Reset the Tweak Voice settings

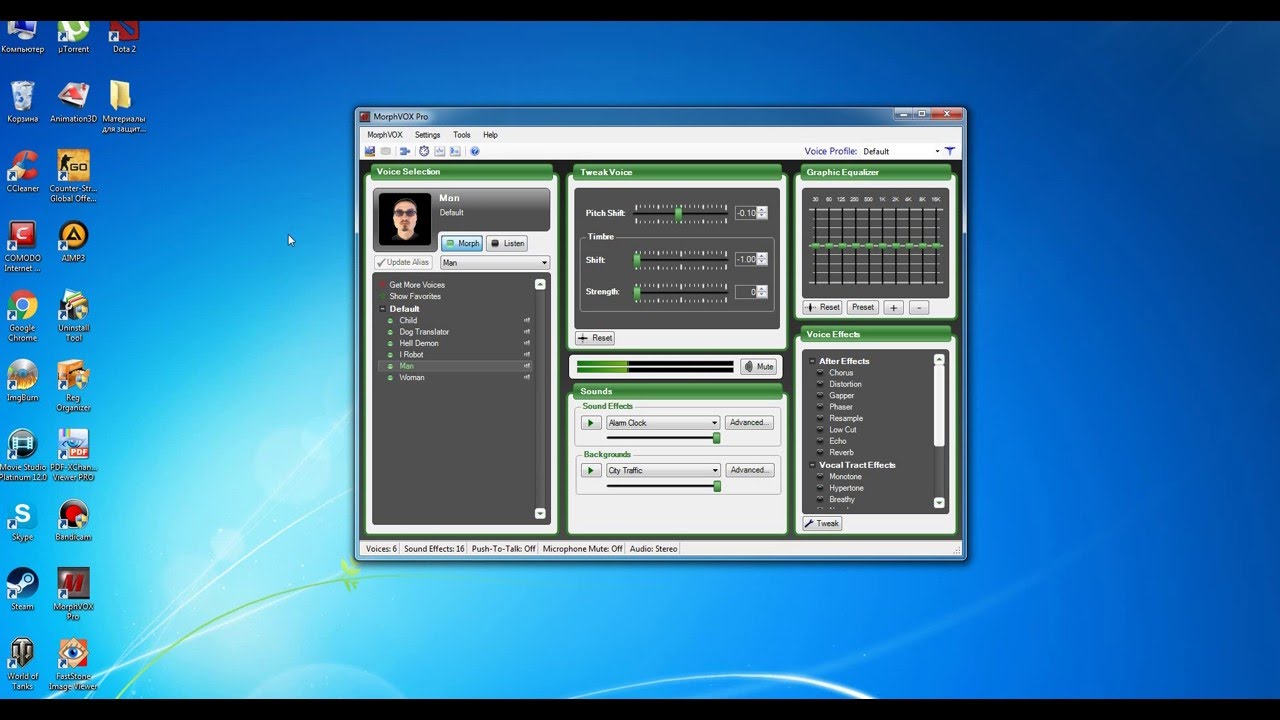pos(596,338)
